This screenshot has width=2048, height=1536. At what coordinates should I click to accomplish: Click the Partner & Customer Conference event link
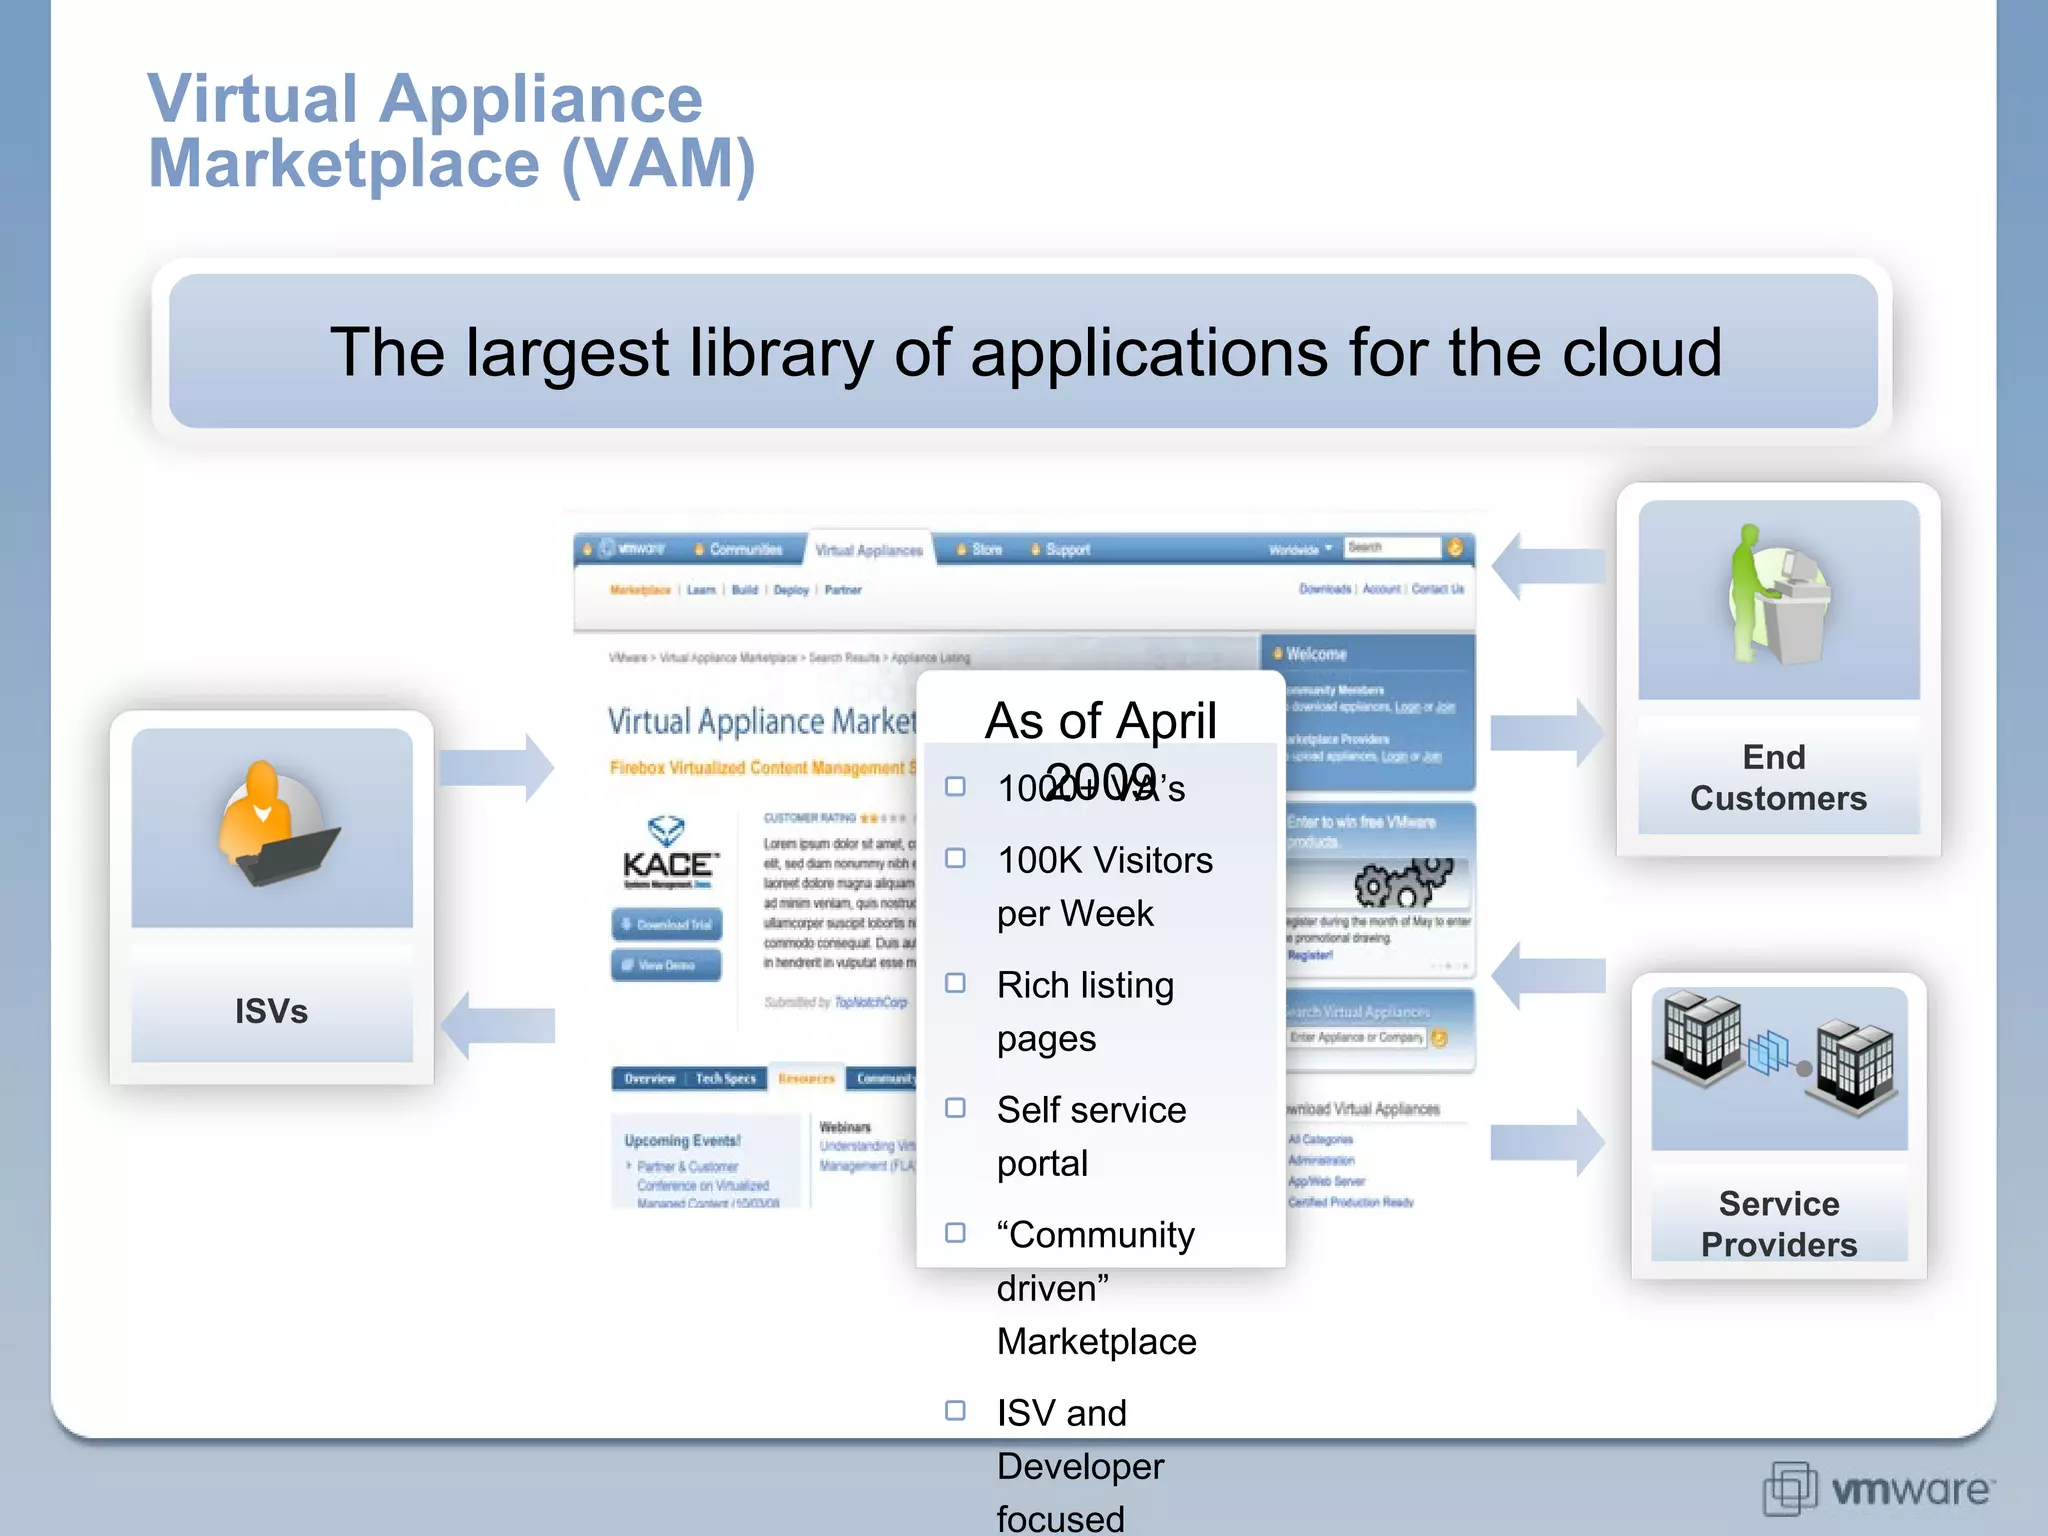[x=702, y=1184]
